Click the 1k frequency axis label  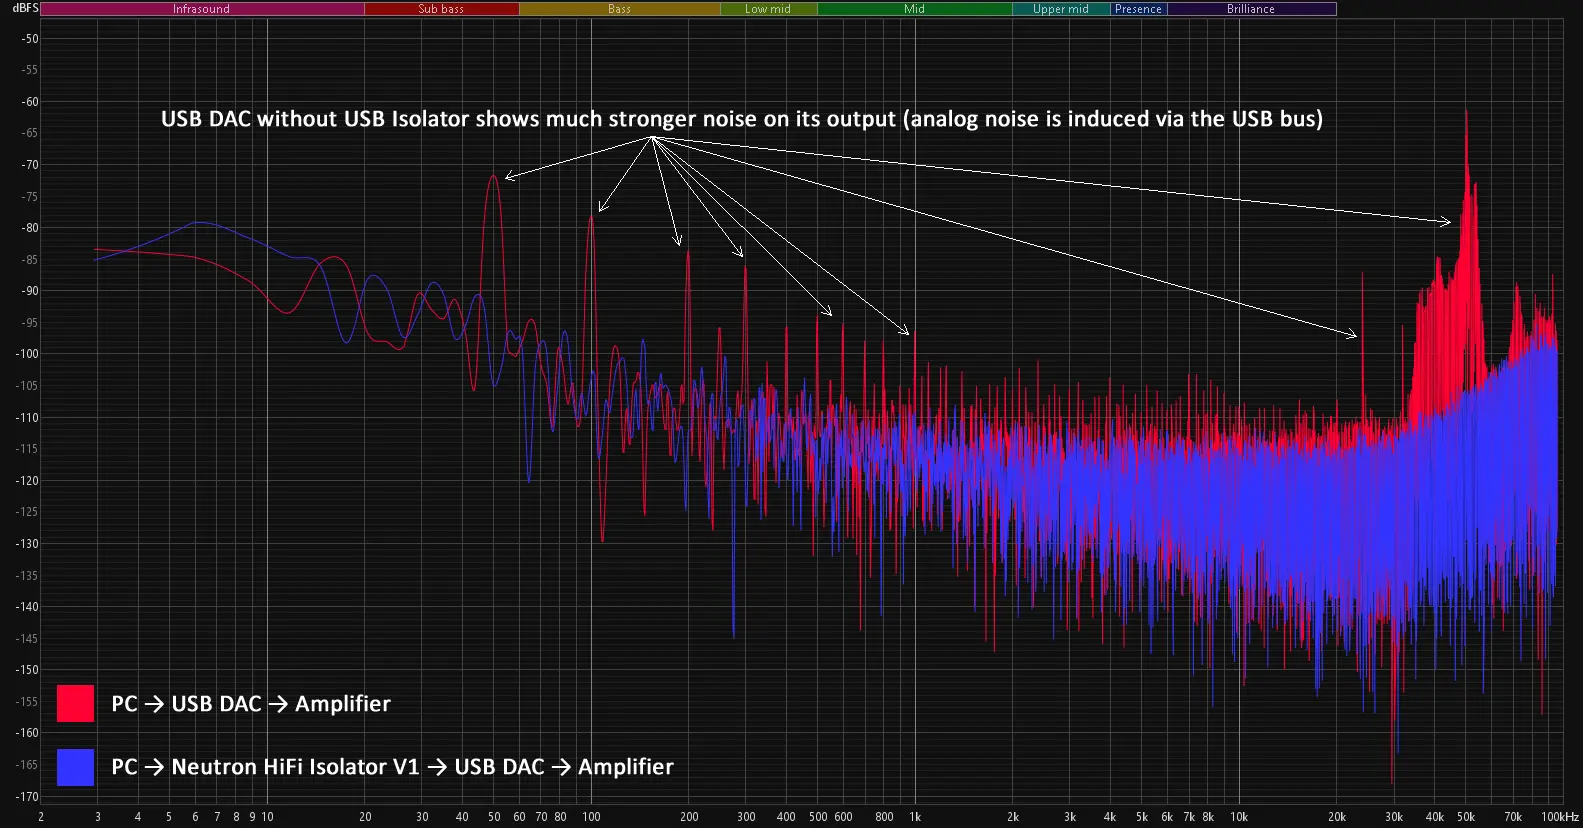pos(915,817)
